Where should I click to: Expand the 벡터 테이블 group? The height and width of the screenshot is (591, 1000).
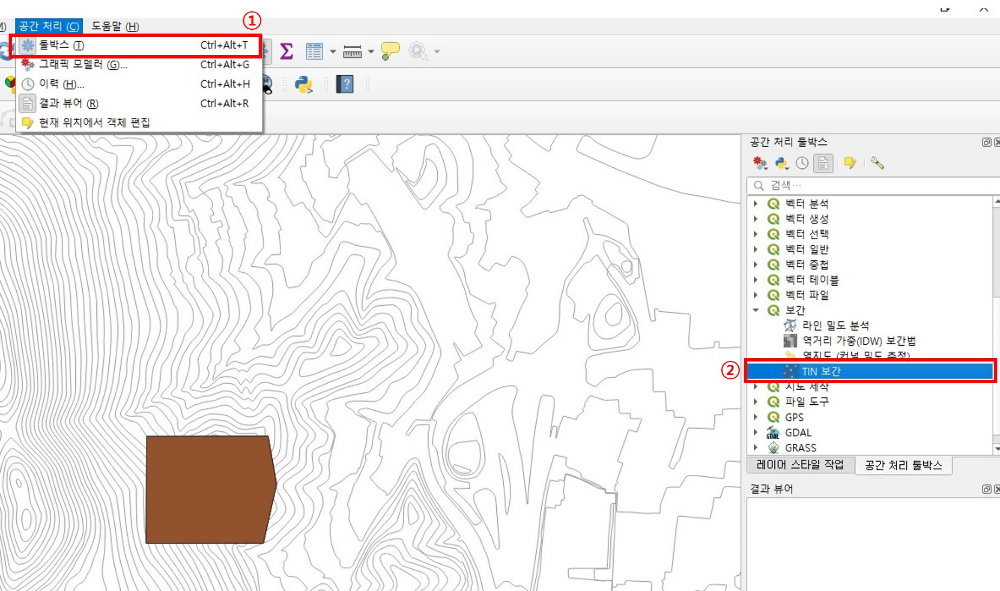point(756,280)
